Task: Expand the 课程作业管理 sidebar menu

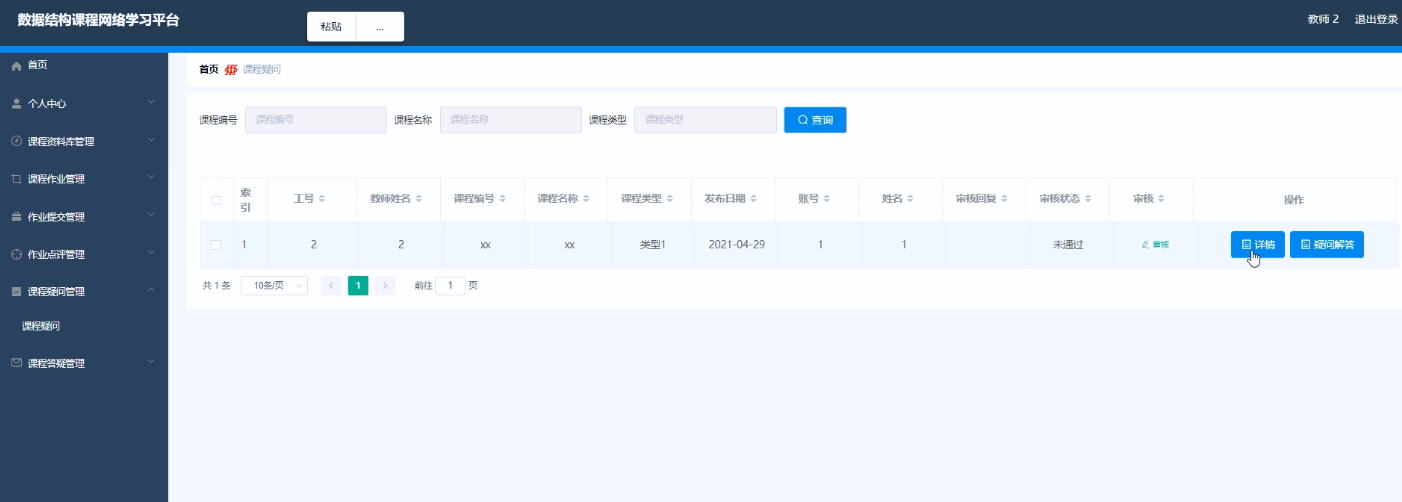Action: tap(151, 178)
